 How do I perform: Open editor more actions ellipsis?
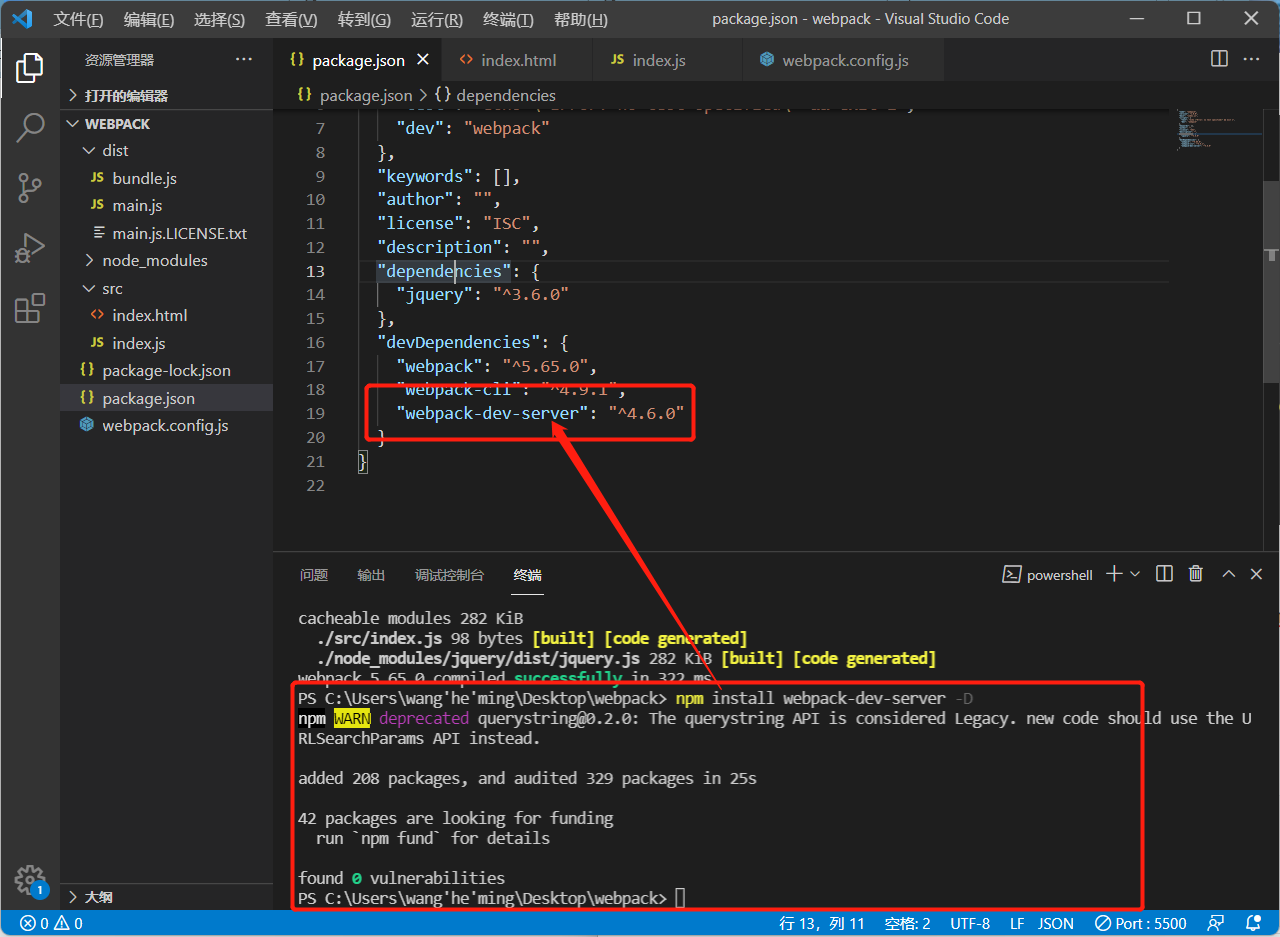1252,59
